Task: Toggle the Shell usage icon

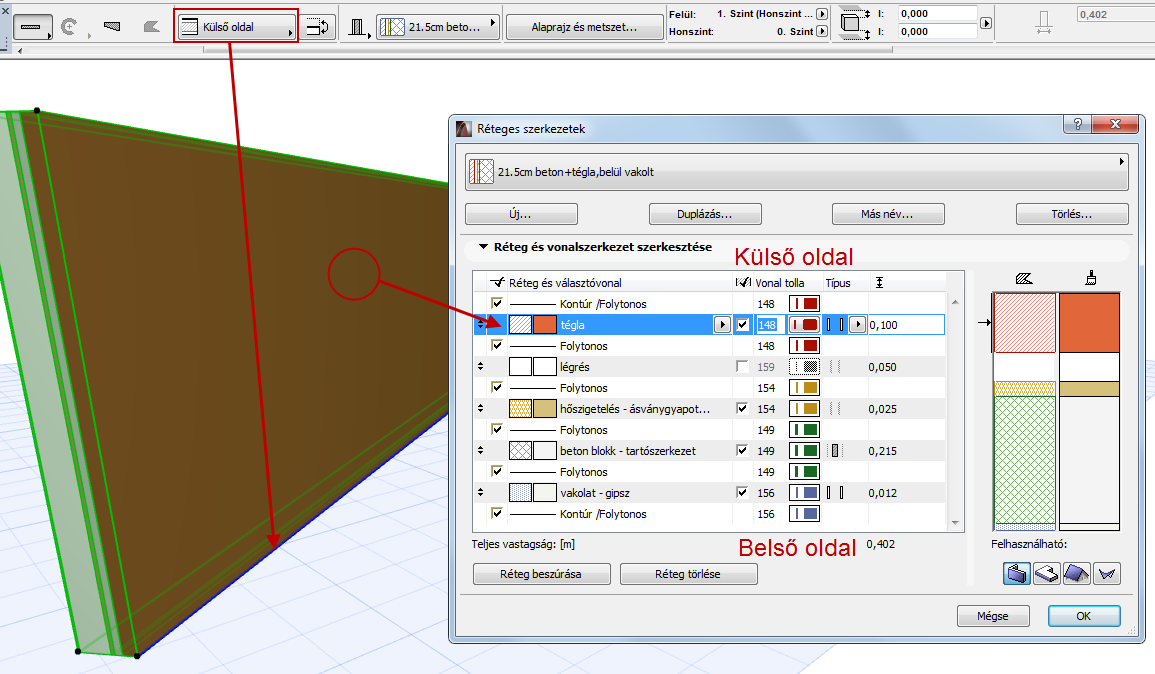Action: click(1107, 574)
